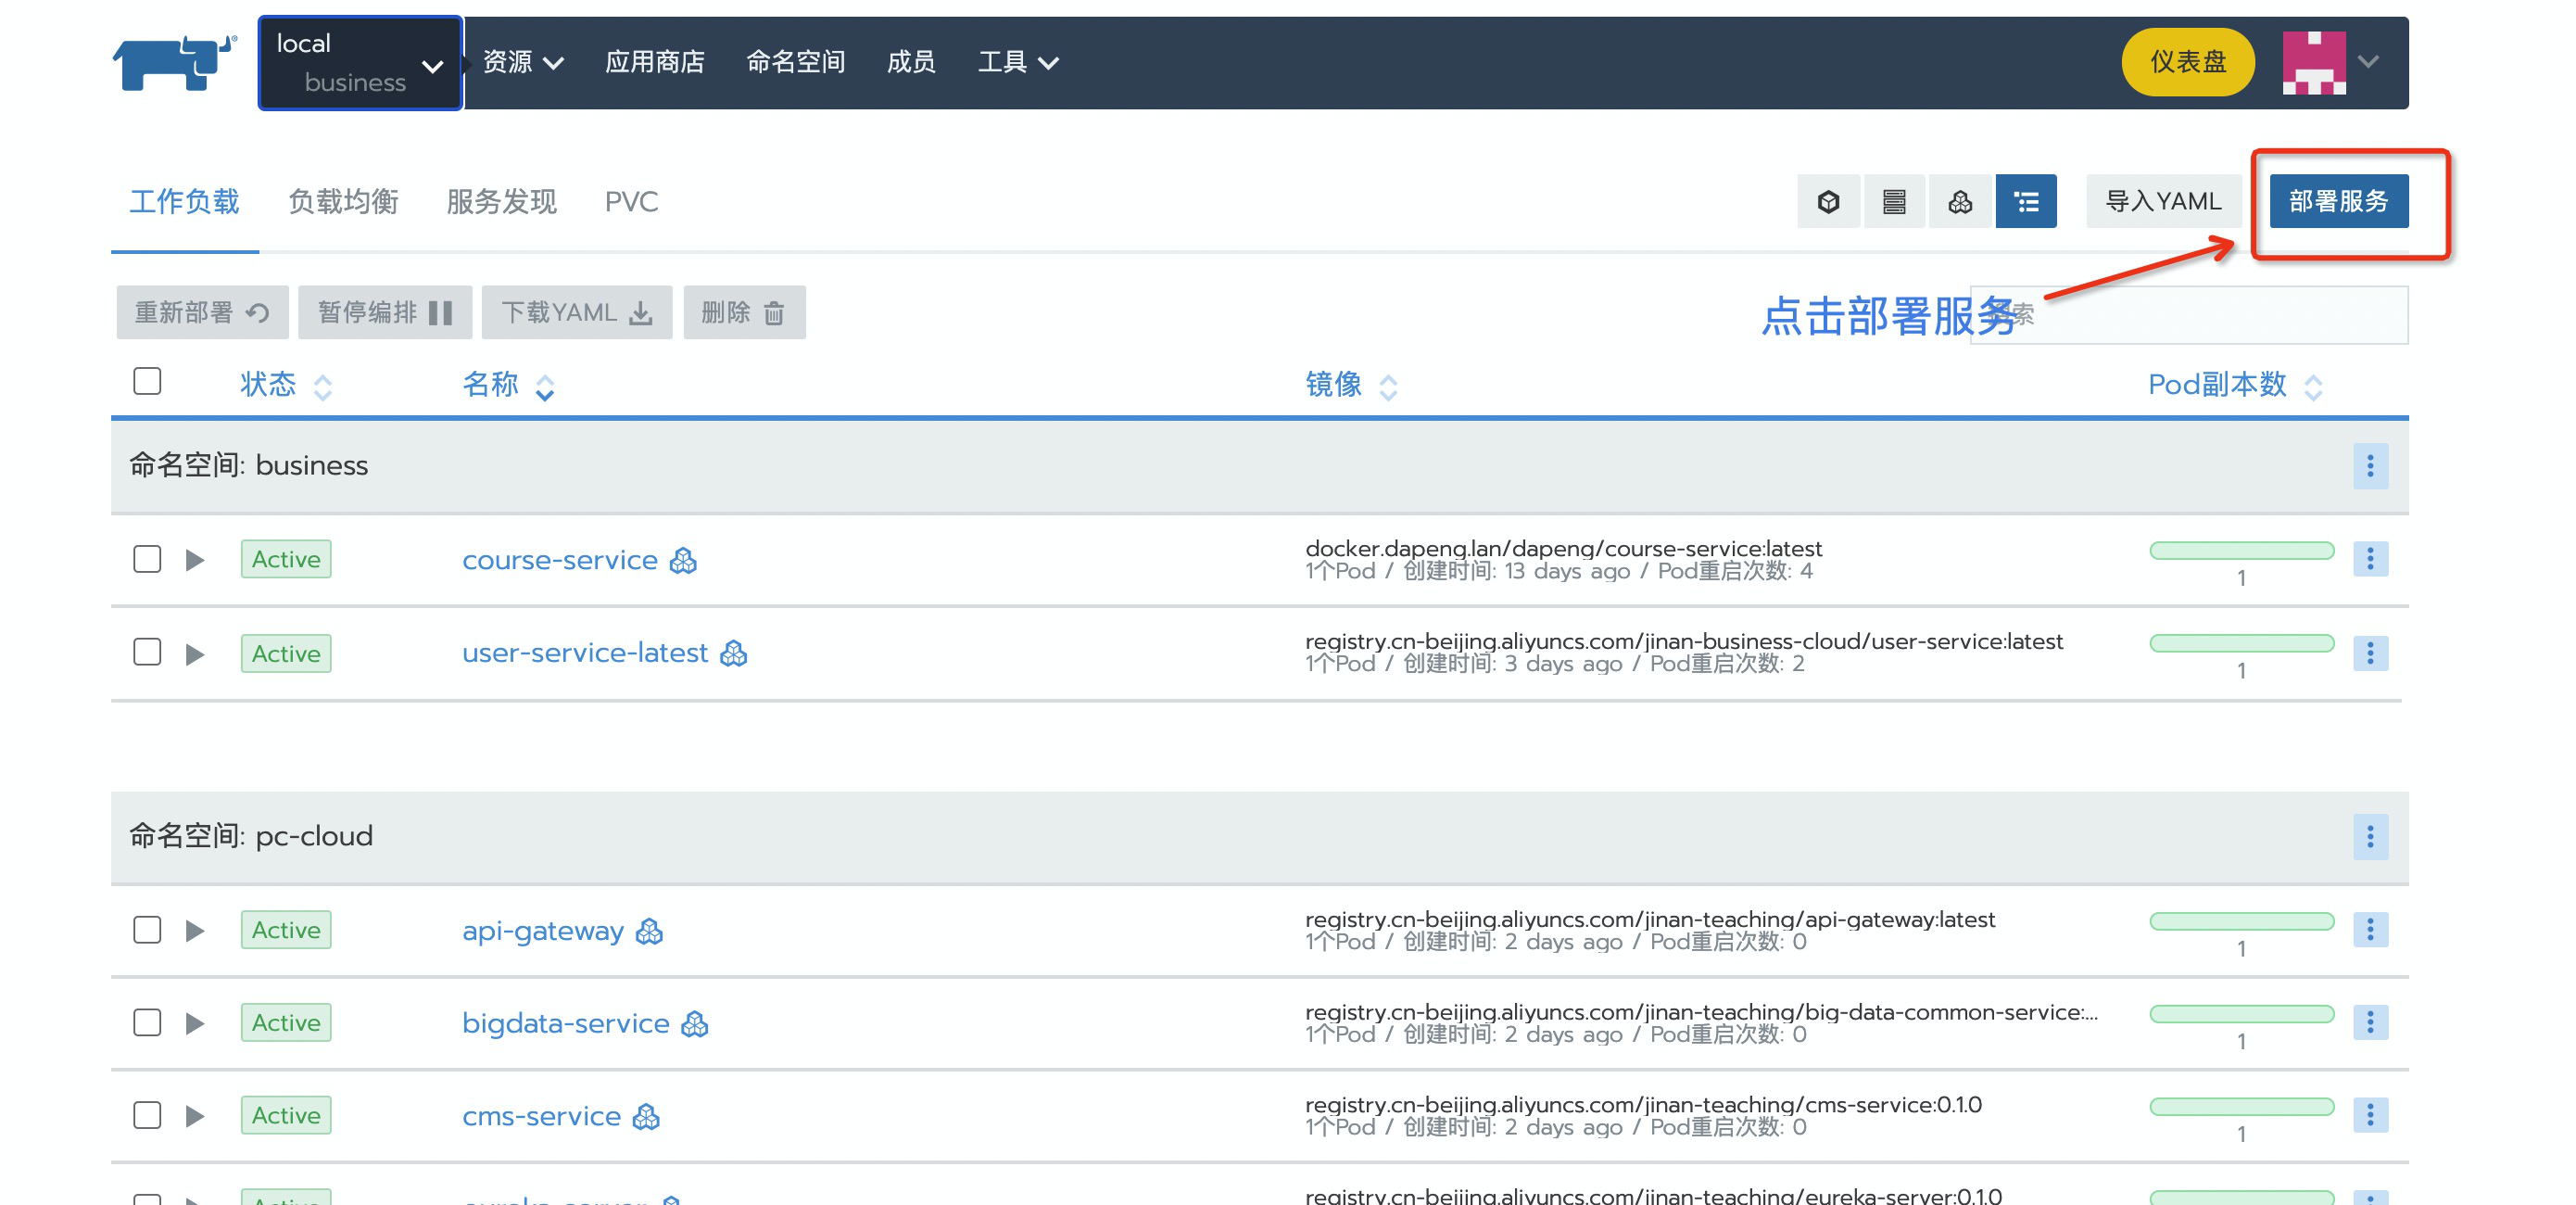This screenshot has width=2576, height=1205.
Task: Open three-dot menu for api-gateway row
Action: 2369,930
